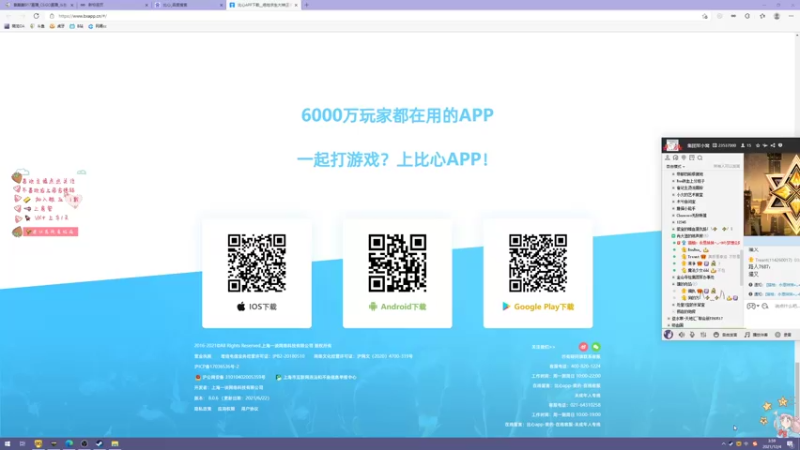Image resolution: width=800 pixels, height=450 pixels.
Task: Click the golden star banner in chat window
Action: [x=772, y=194]
